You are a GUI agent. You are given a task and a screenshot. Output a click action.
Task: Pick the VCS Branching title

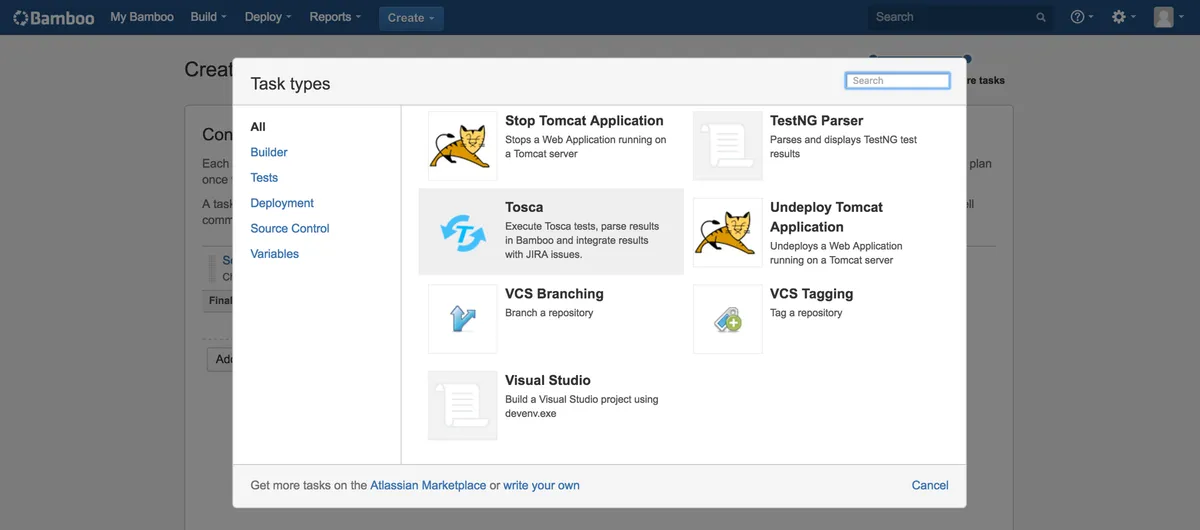coord(554,294)
